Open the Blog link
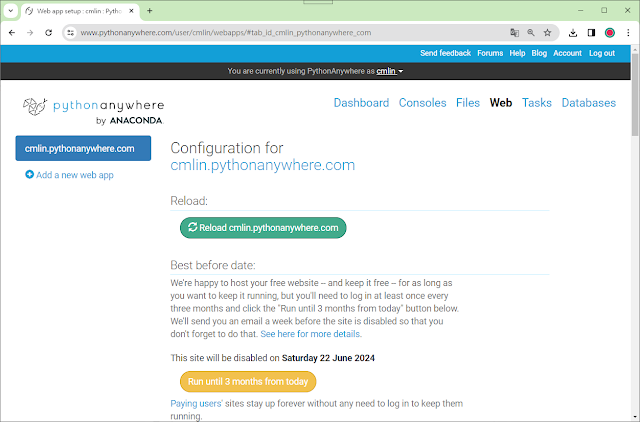This screenshot has height=422, width=640. point(539,53)
